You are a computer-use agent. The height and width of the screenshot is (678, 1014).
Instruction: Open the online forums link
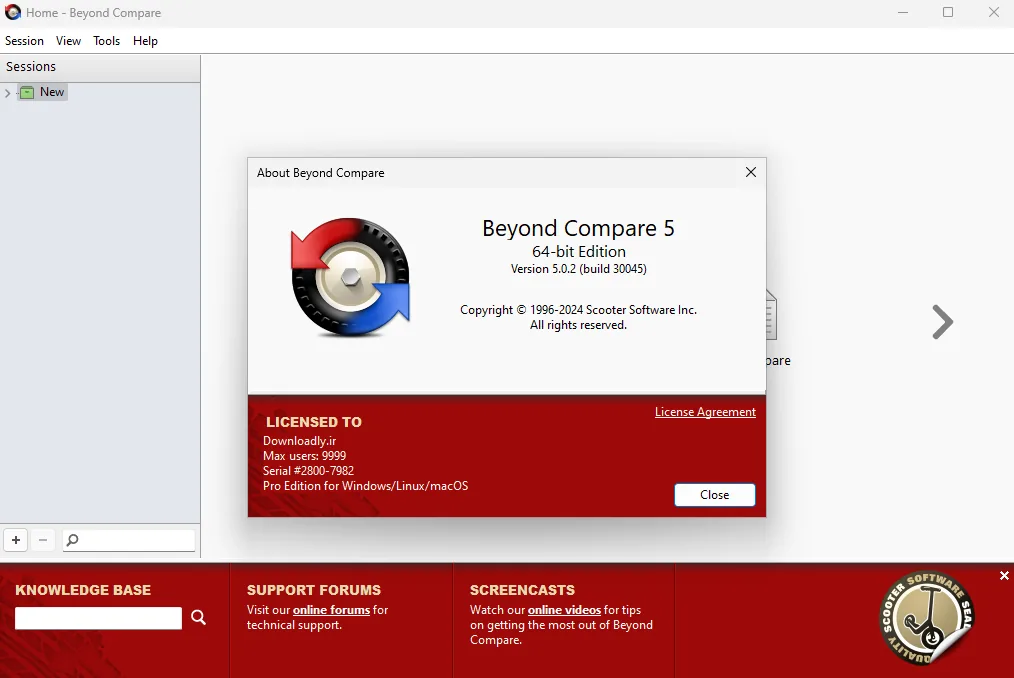[x=331, y=610]
